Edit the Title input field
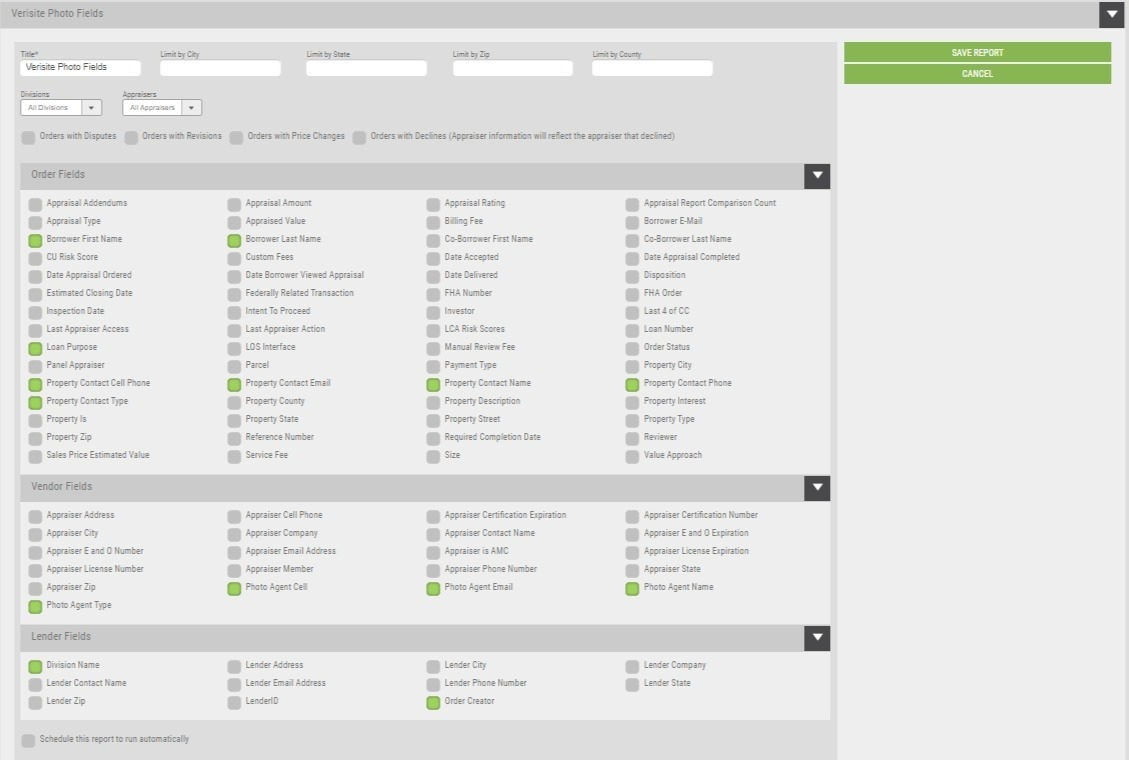Screen dimensions: 1129x760 click(x=81, y=67)
